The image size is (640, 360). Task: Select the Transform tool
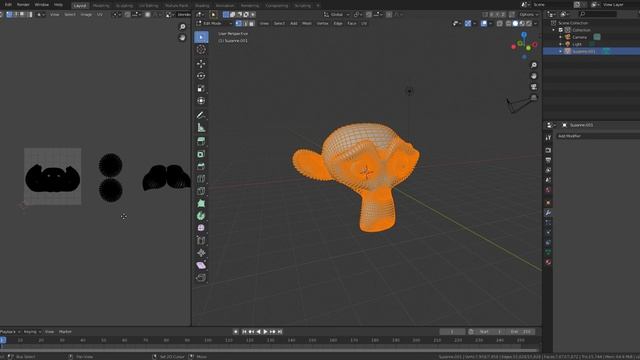click(201, 101)
